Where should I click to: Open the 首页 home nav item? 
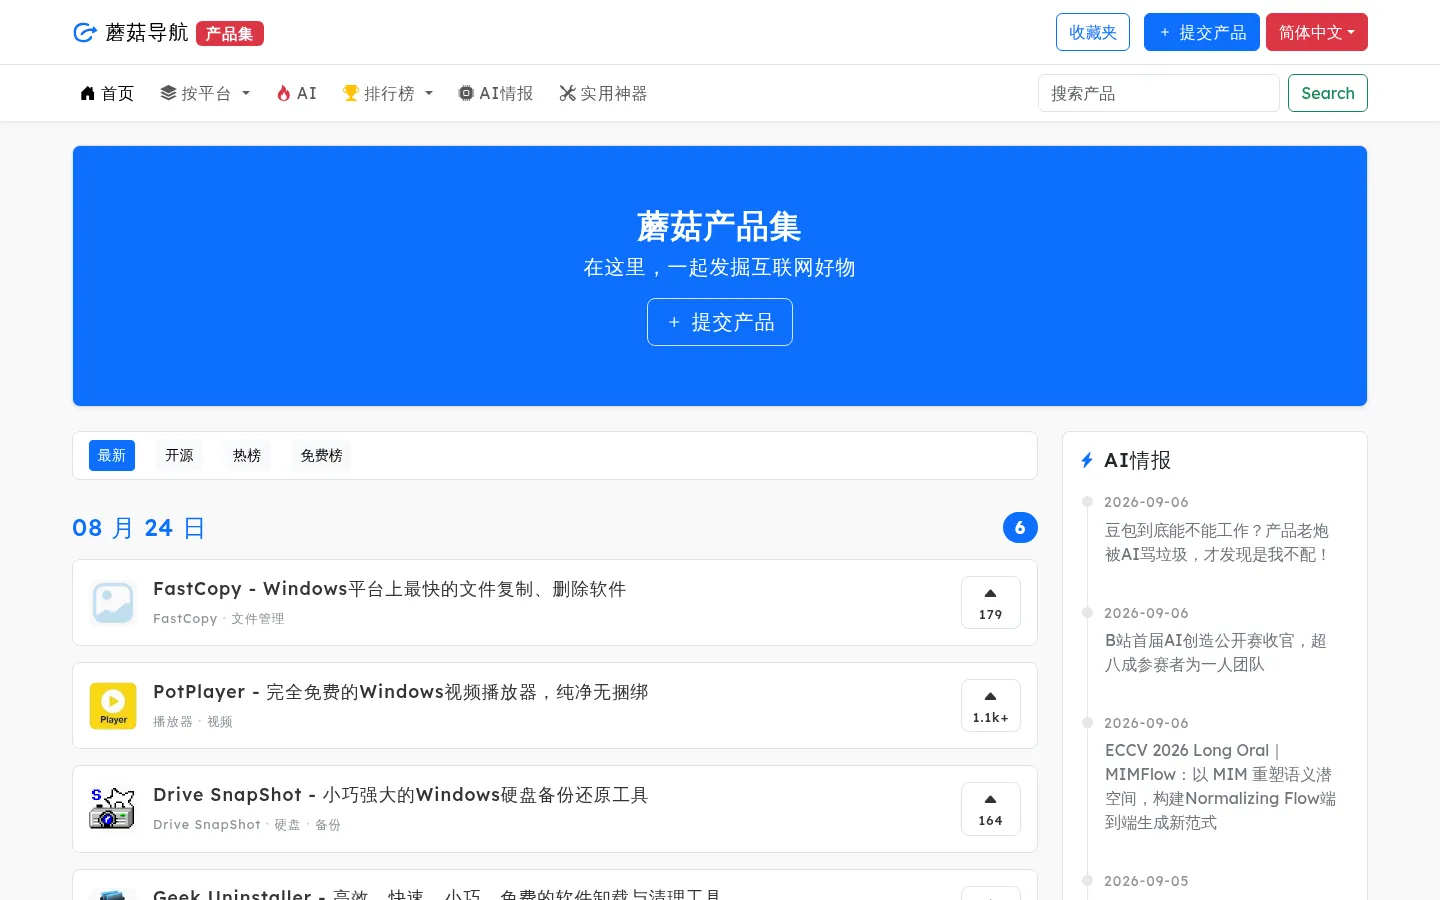(107, 93)
